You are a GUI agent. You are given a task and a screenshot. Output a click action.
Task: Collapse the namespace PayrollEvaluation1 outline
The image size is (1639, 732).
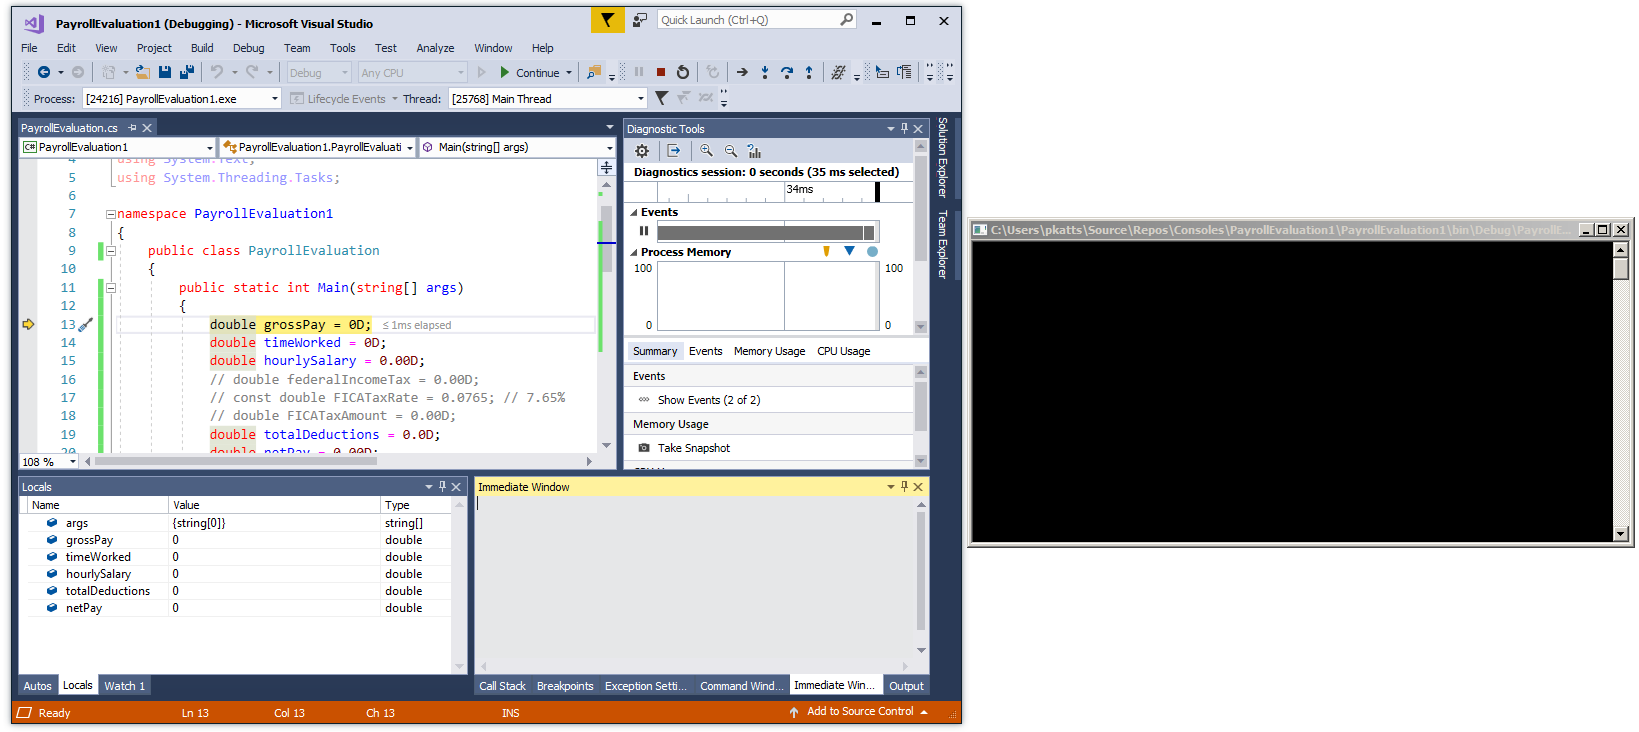[x=111, y=214]
